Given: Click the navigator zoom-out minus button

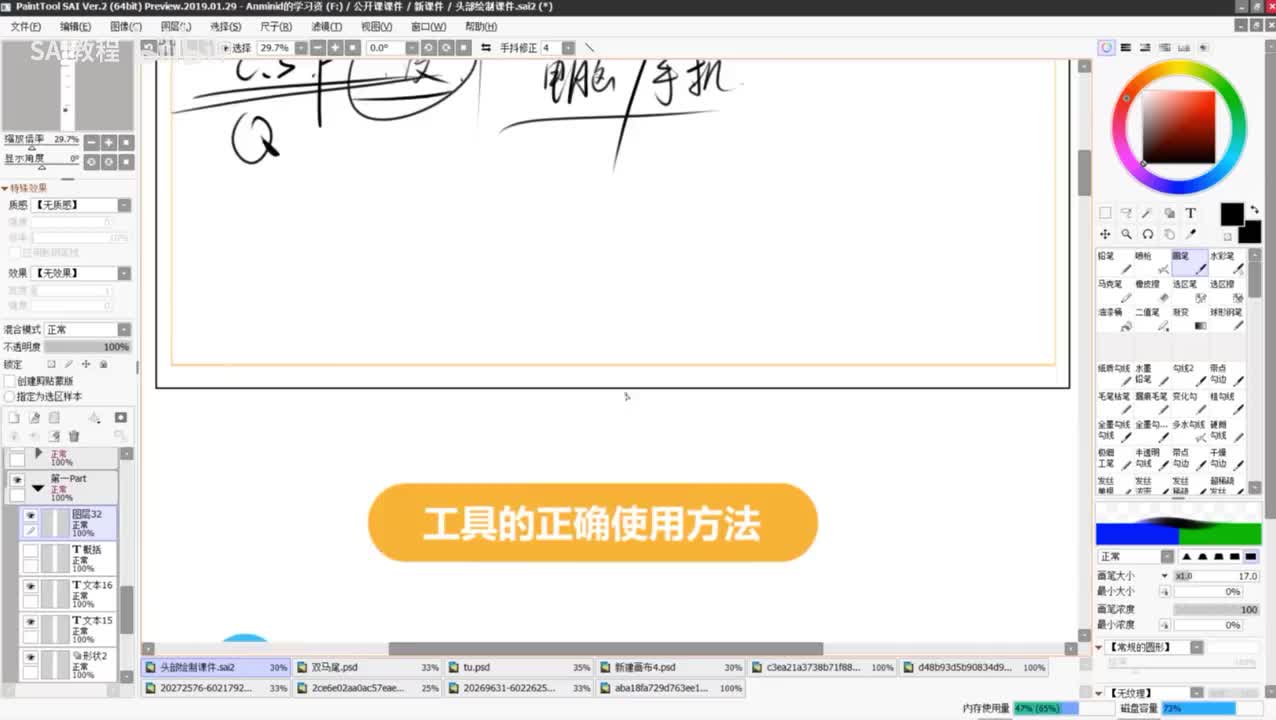Looking at the screenshot, I should pos(91,143).
